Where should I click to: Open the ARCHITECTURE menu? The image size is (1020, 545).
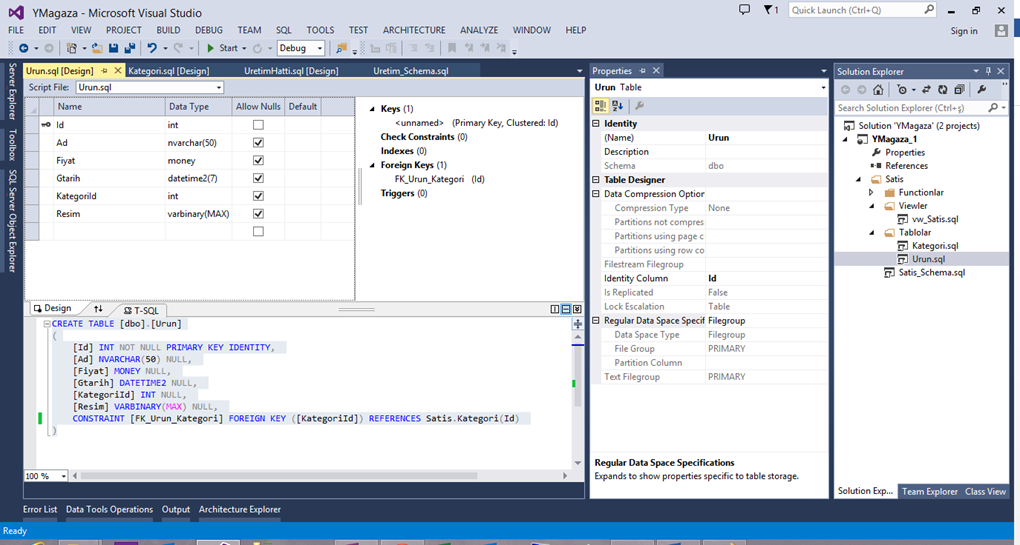coord(414,30)
